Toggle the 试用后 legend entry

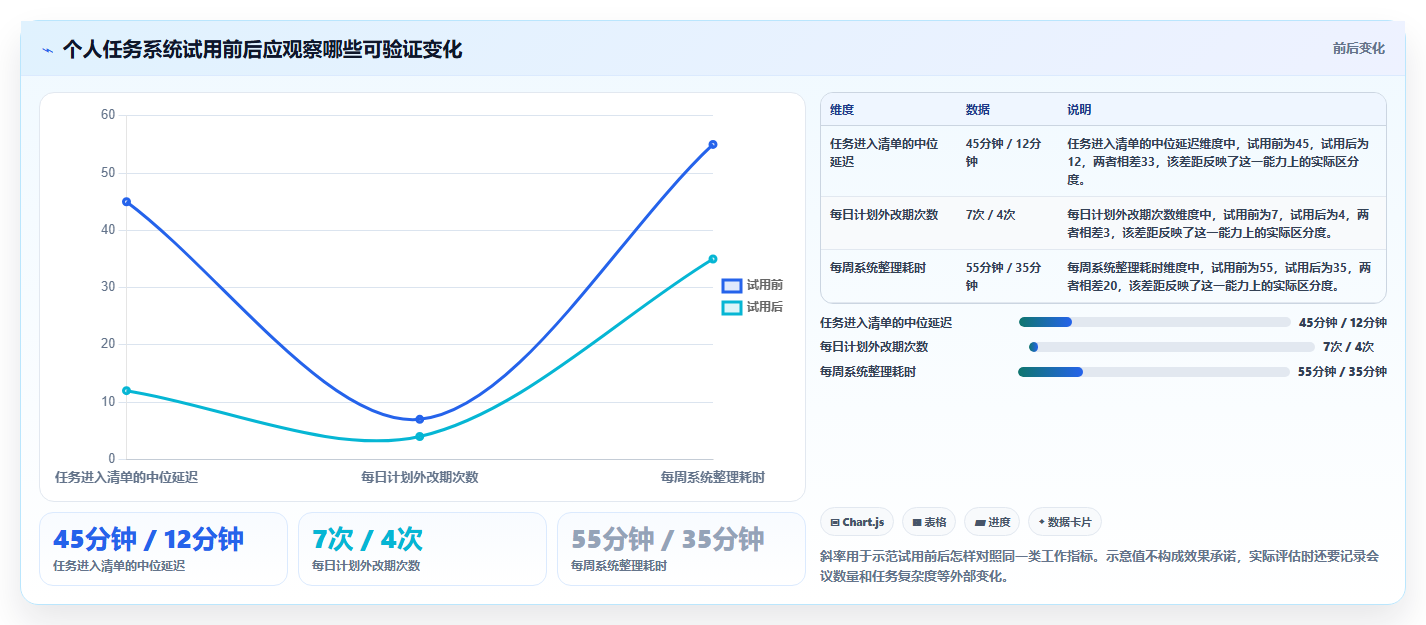click(753, 307)
